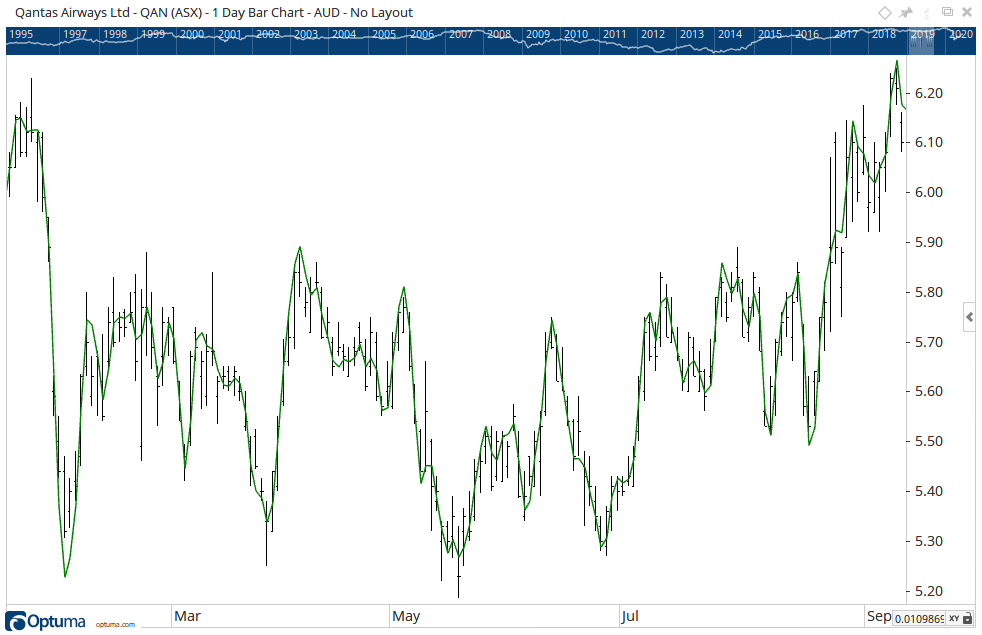Click the 5.60 price scale label
This screenshot has width=982, height=635.
click(x=929, y=391)
